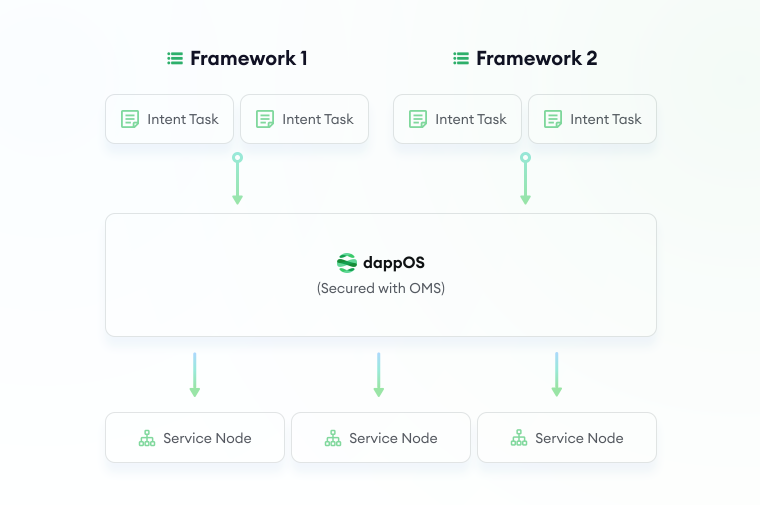Select the "Intent Task" label in Framework 1's first card
The height and width of the screenshot is (505, 760).
coord(183,119)
